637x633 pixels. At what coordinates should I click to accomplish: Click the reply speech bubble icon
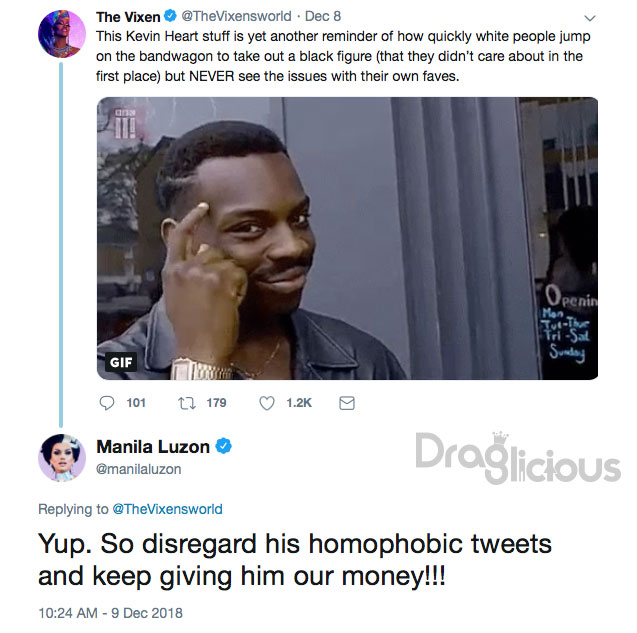pos(107,403)
